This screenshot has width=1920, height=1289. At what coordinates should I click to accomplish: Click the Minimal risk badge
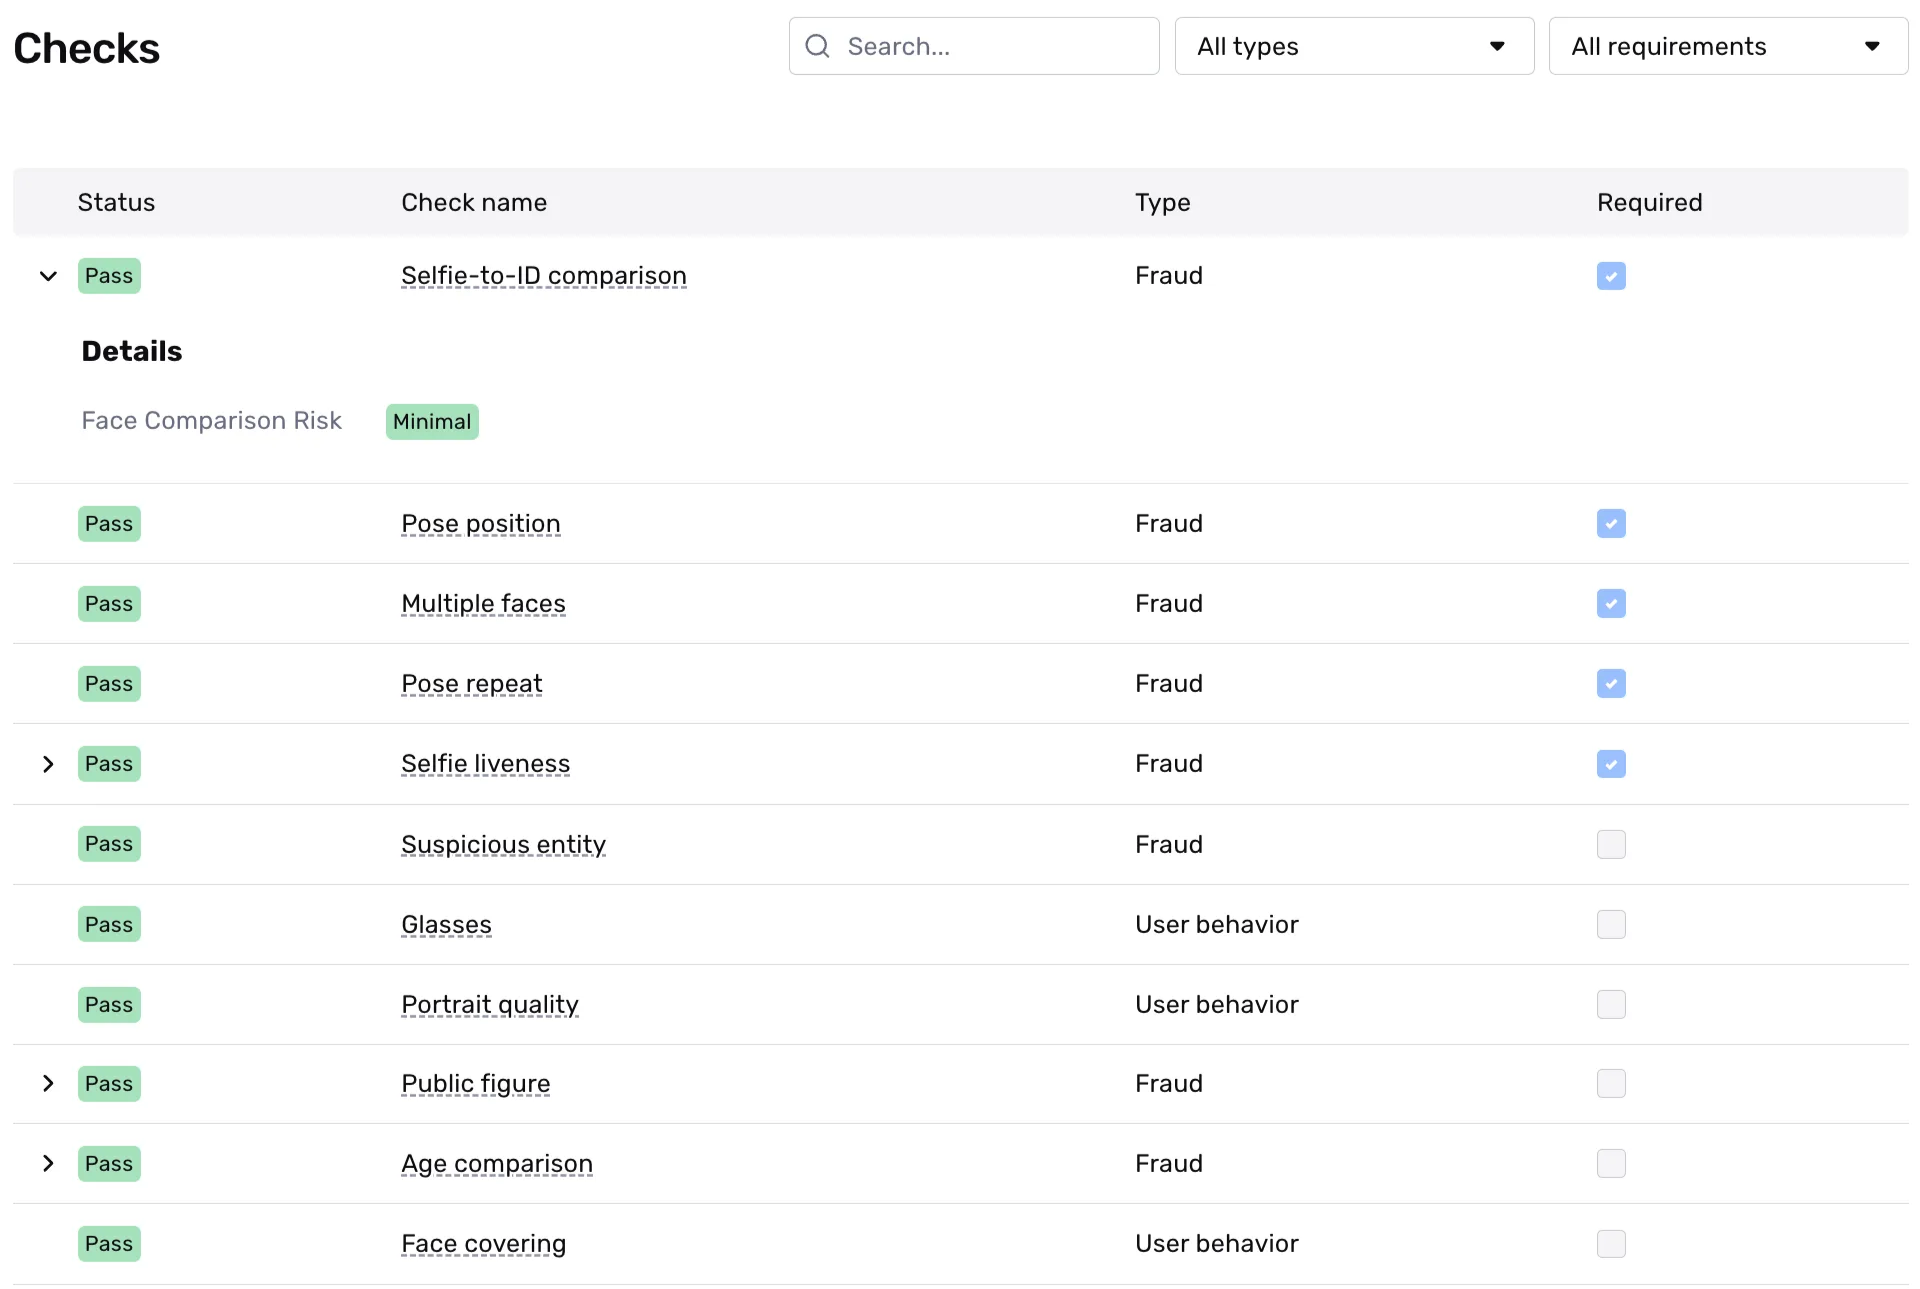coord(431,422)
